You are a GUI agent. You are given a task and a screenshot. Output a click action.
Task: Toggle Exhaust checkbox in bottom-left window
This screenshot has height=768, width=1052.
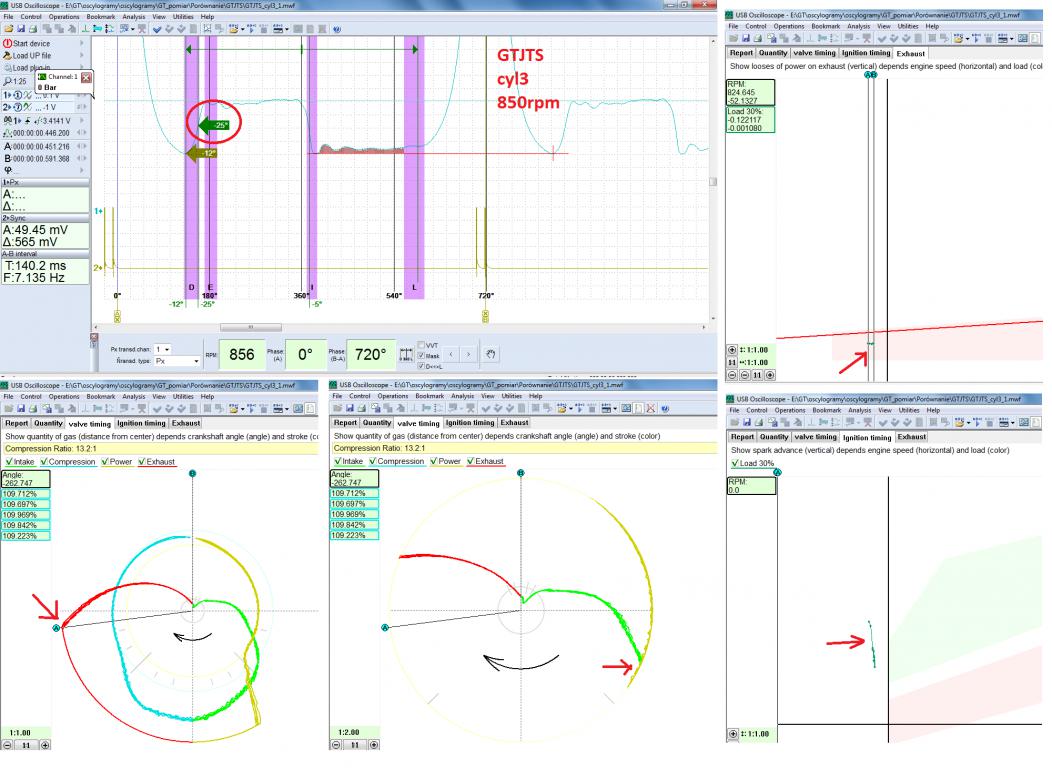(142, 461)
